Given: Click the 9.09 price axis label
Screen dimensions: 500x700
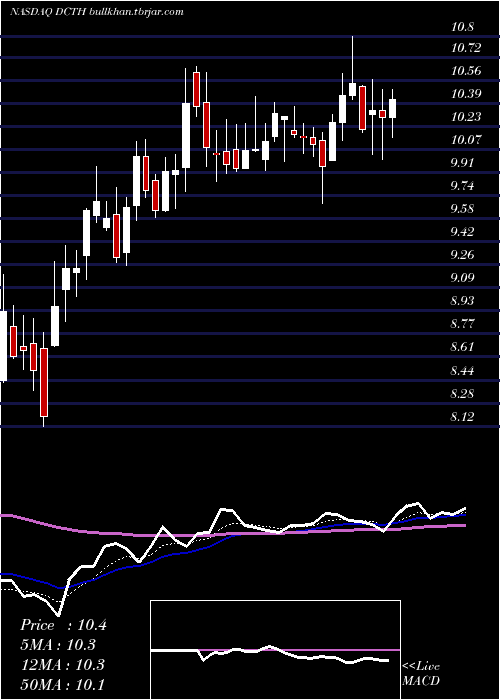Looking at the screenshot, I should point(462,277).
